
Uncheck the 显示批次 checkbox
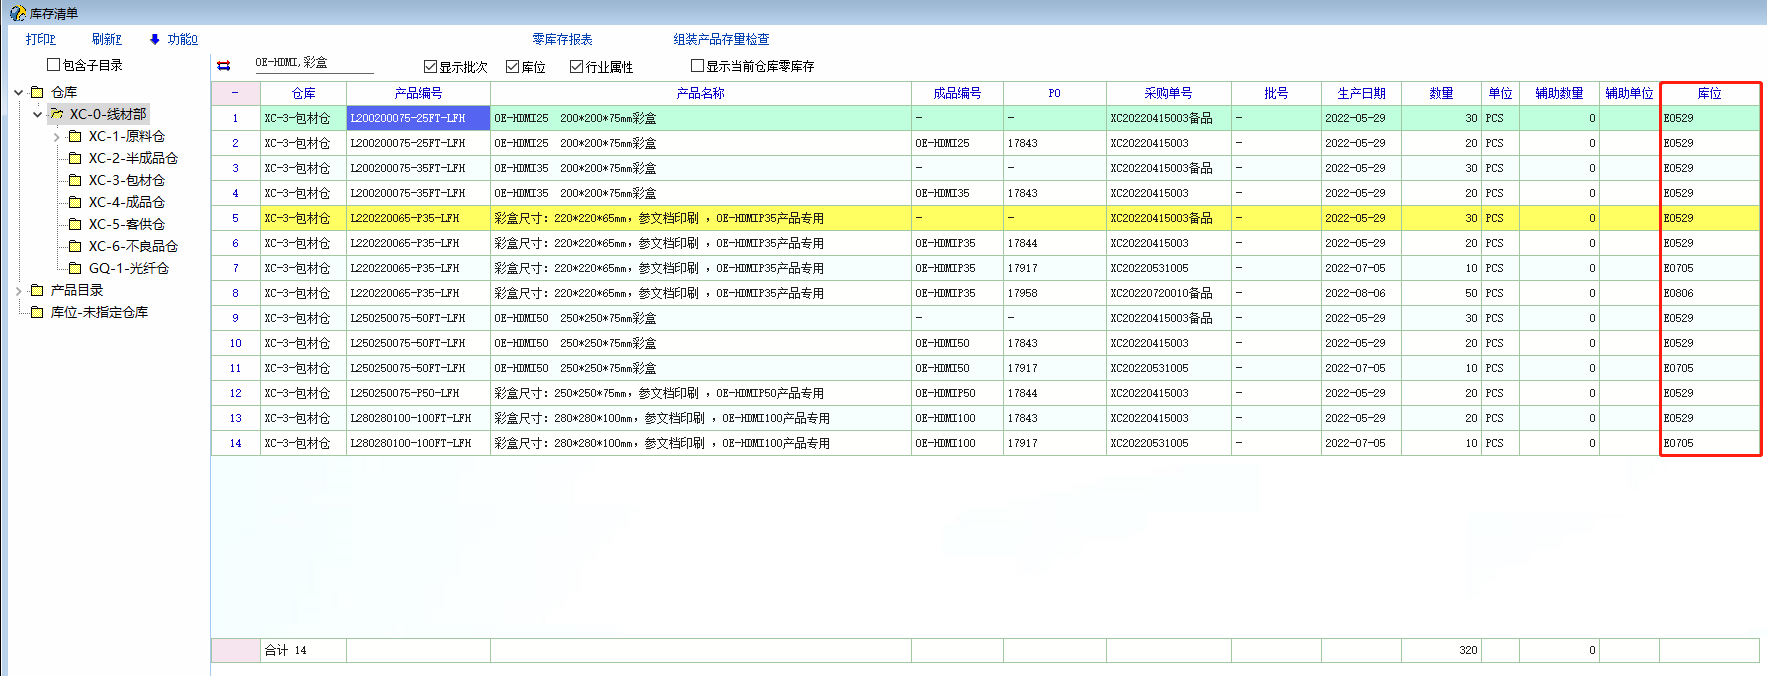(431, 67)
